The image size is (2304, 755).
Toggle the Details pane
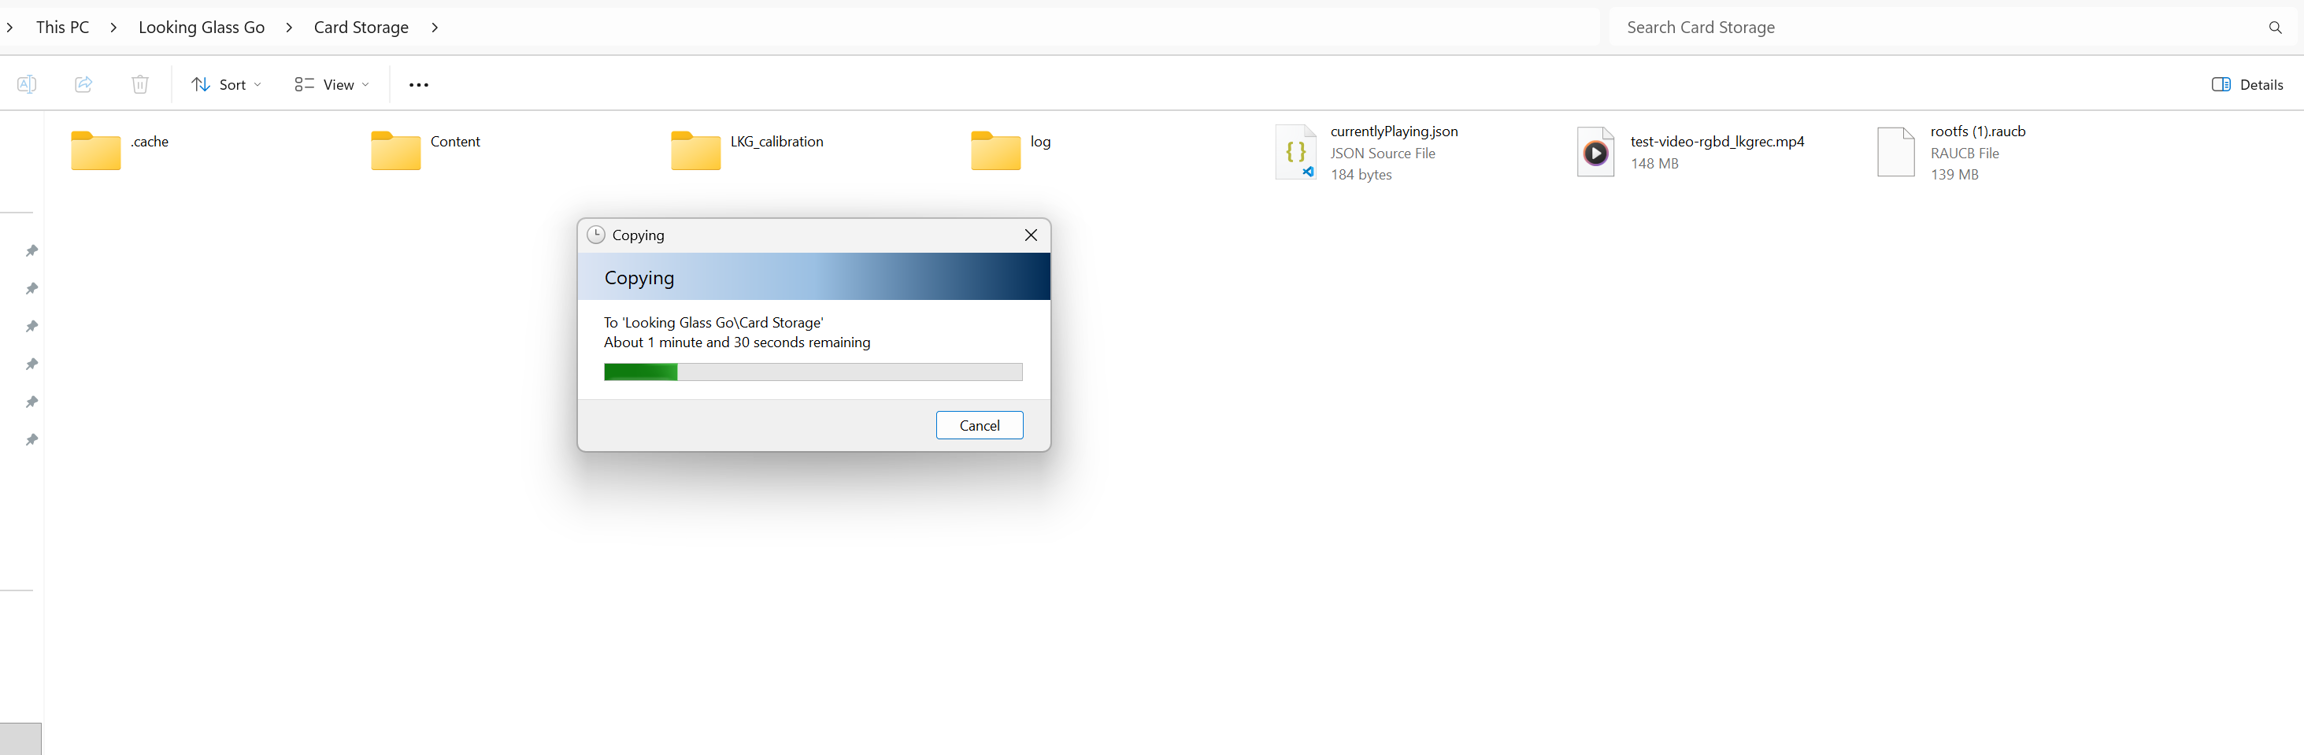(x=2247, y=85)
